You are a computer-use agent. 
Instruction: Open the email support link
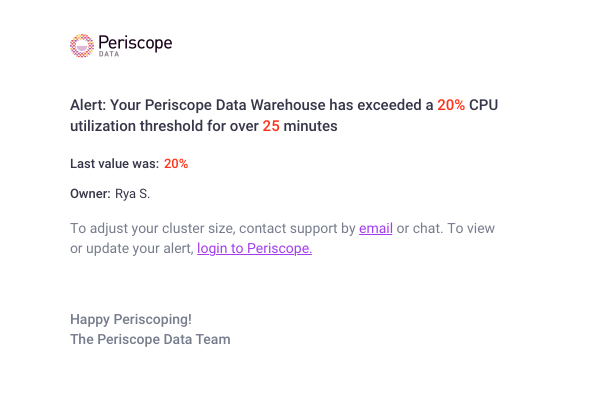375,228
